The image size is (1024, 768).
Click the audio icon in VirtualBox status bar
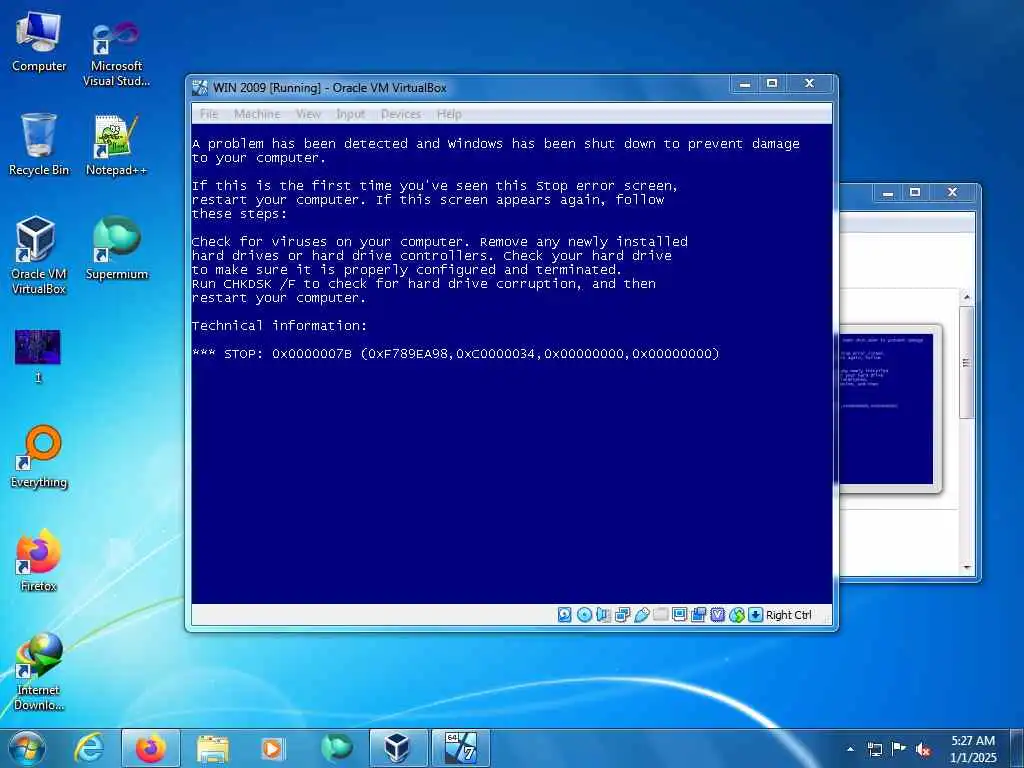(x=603, y=615)
